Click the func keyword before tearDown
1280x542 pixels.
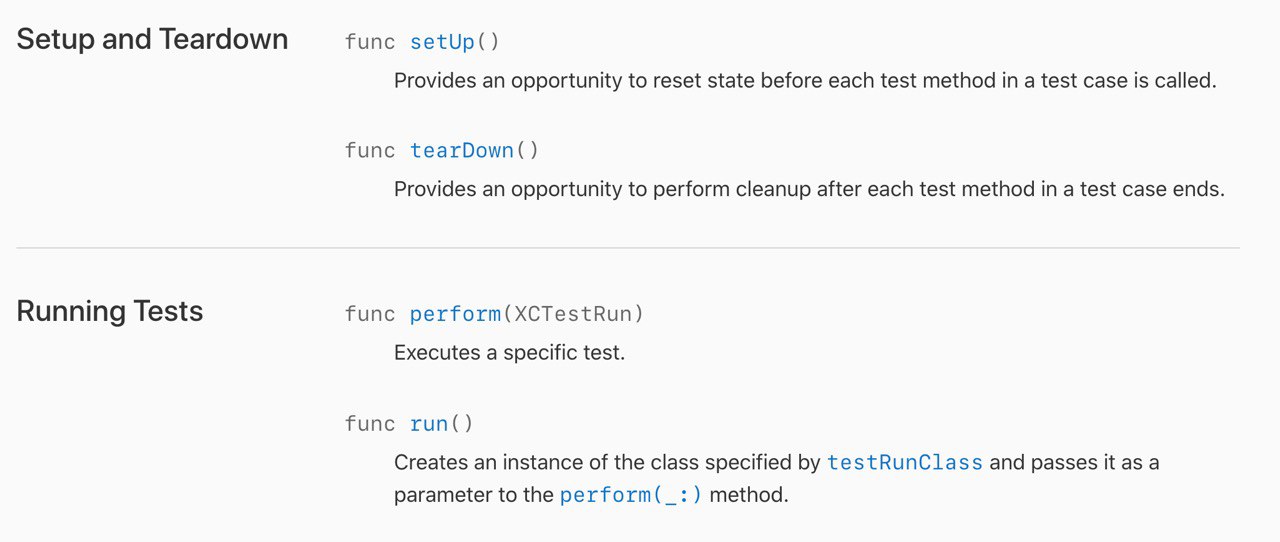coord(370,151)
